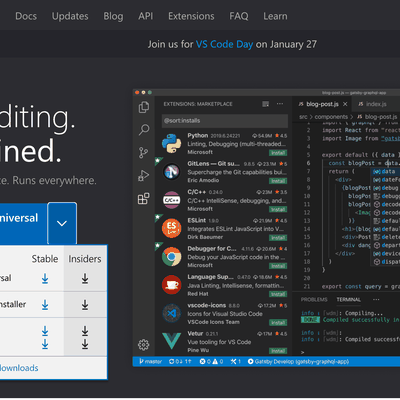
Task: Download the Stable universal build
Action: pos(45,278)
